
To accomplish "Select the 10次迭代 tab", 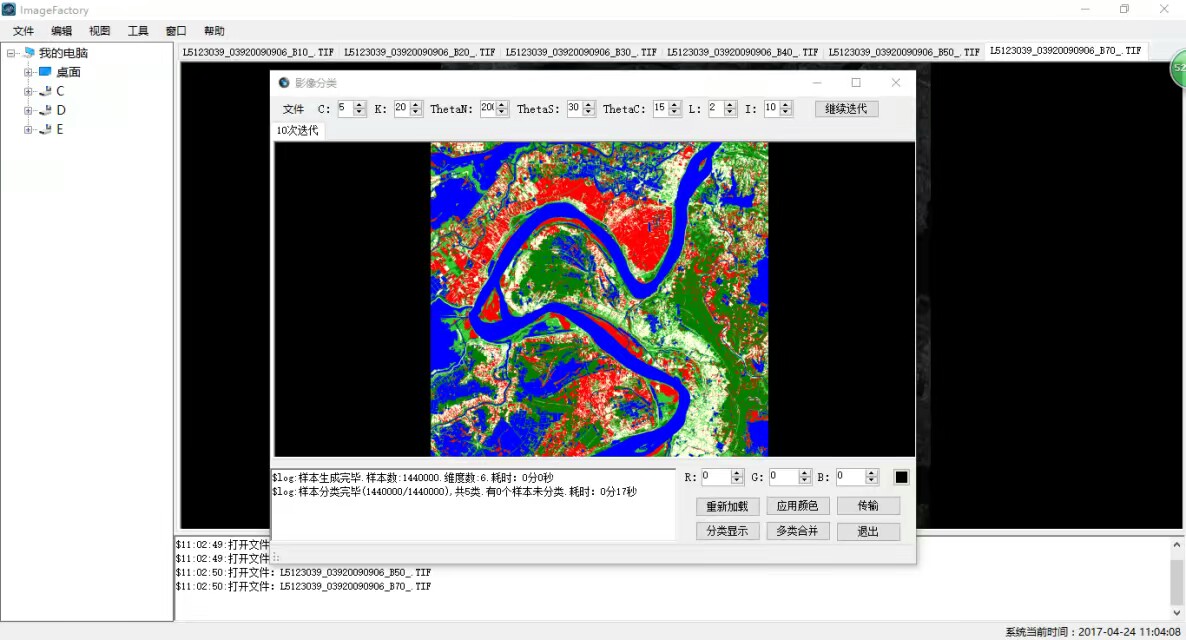I will [x=297, y=130].
